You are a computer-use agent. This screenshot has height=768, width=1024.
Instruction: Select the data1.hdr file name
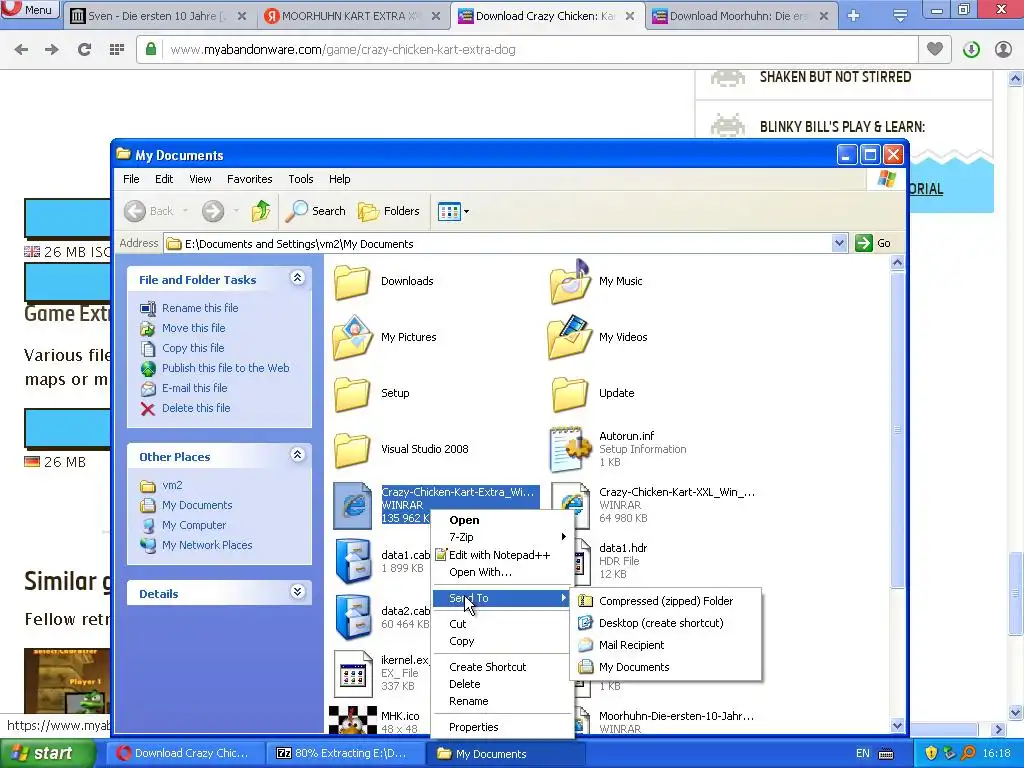(x=623, y=548)
